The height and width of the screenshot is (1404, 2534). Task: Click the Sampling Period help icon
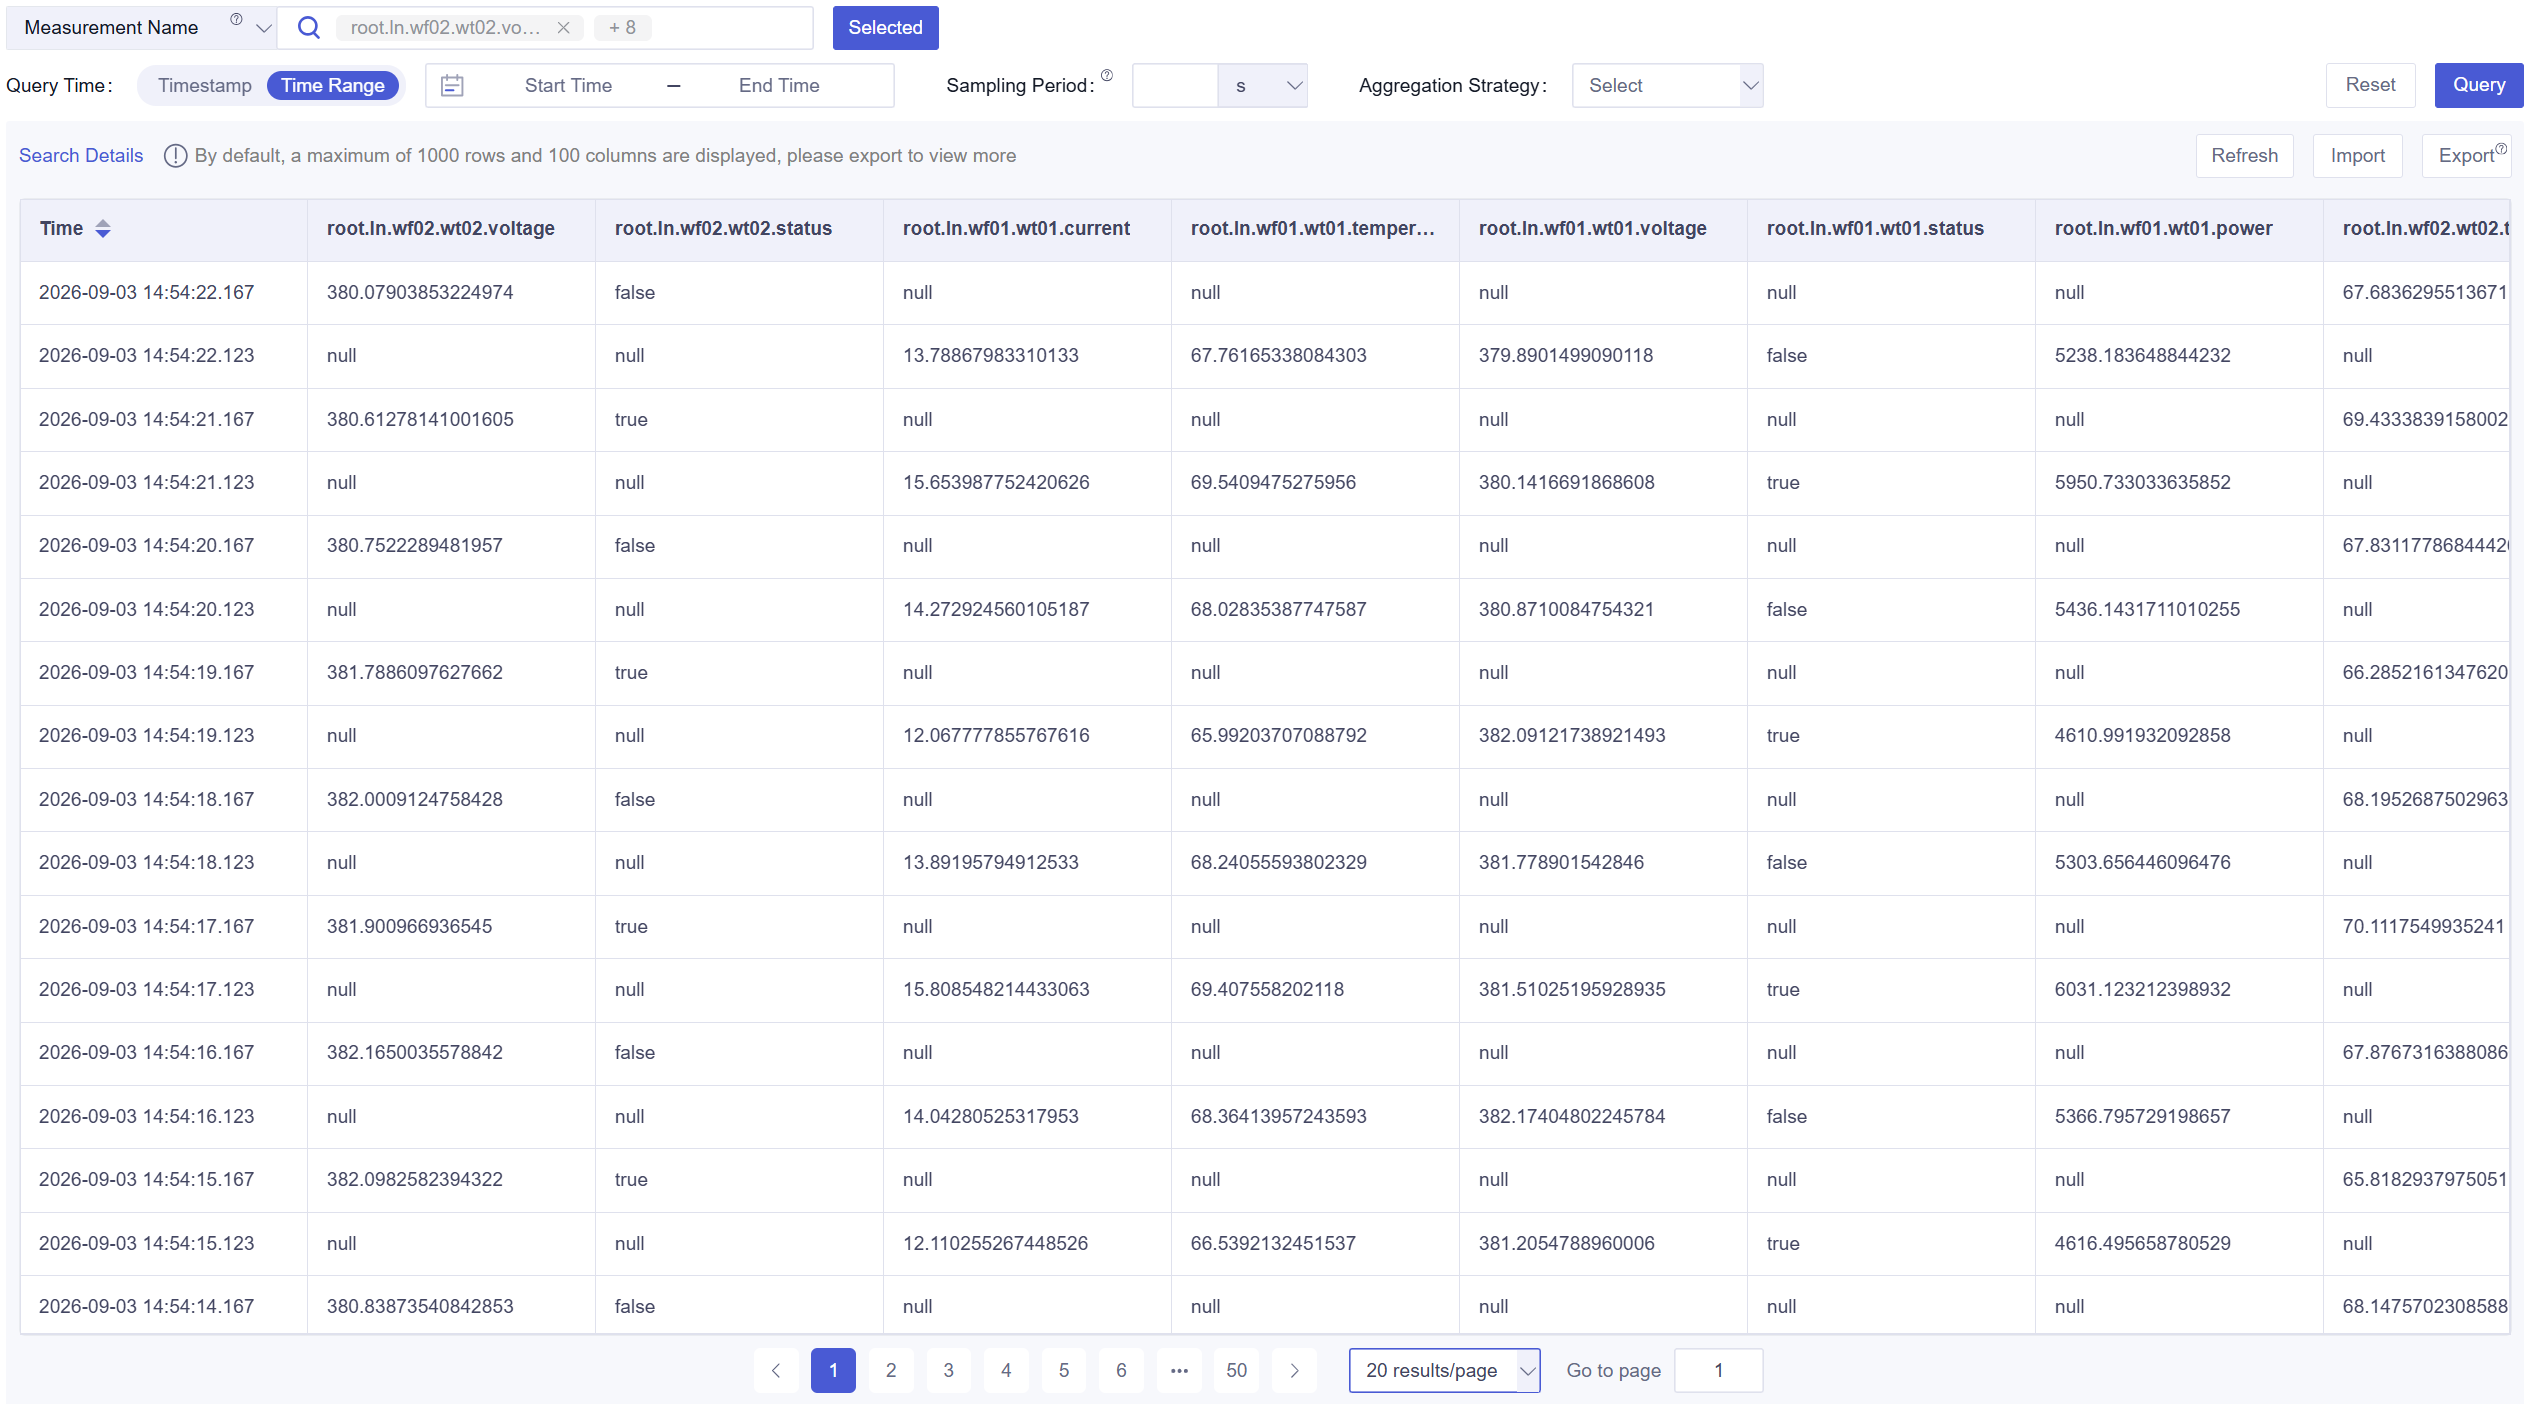[1107, 75]
